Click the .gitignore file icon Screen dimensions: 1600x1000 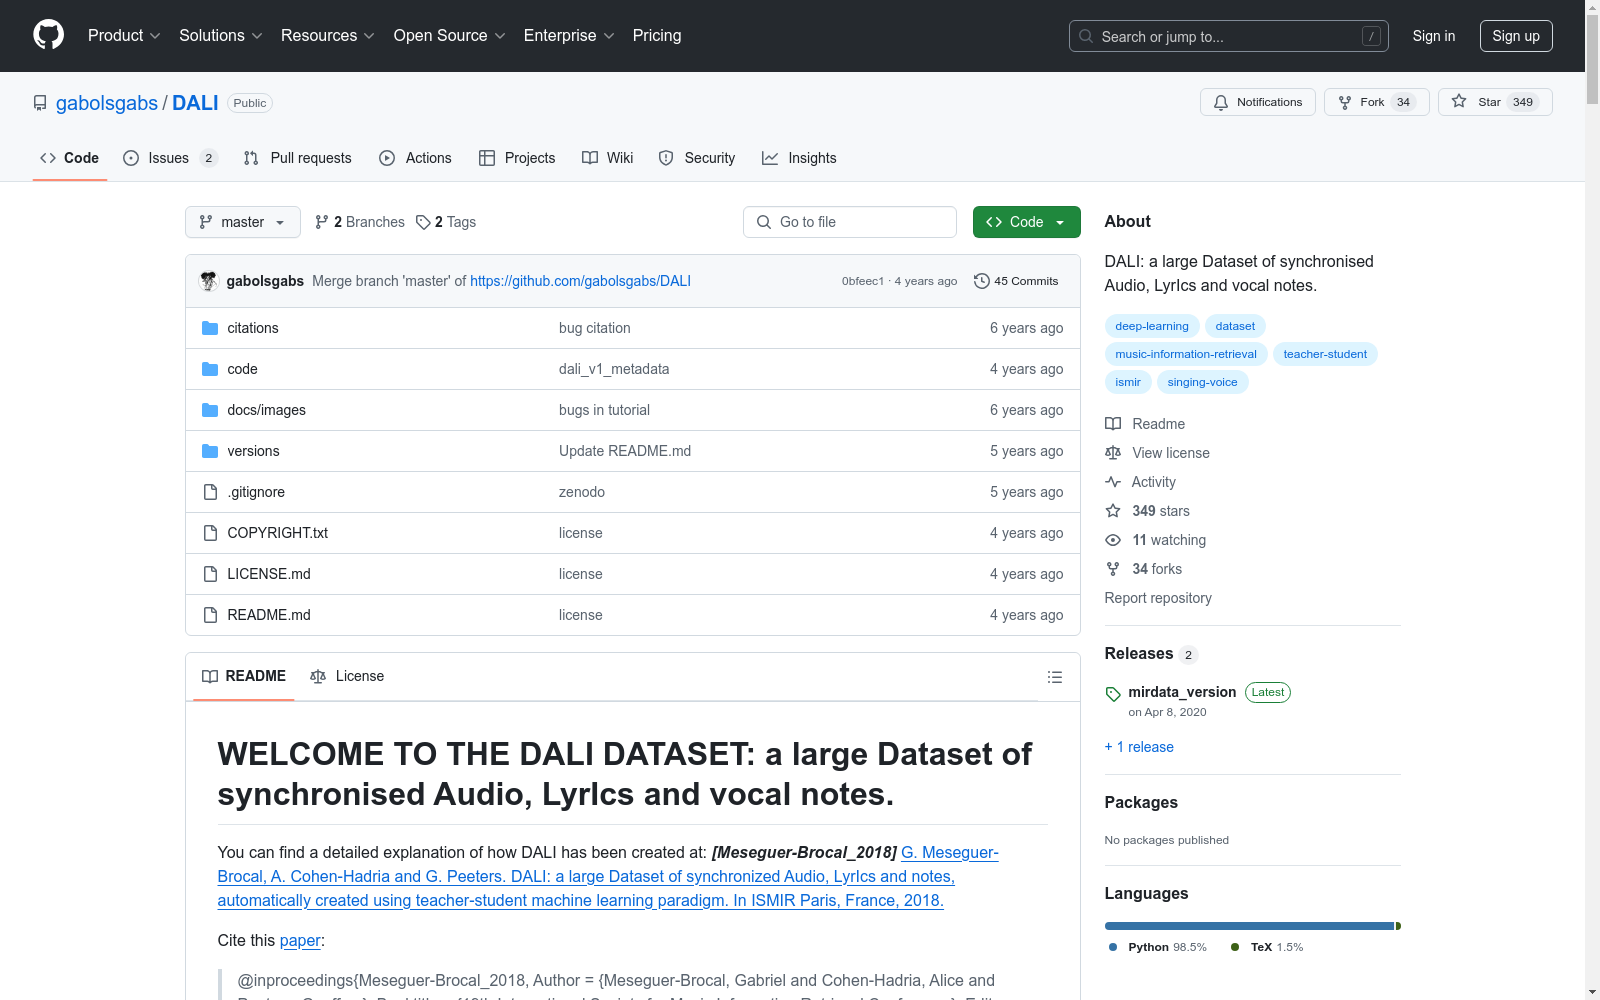(210, 492)
